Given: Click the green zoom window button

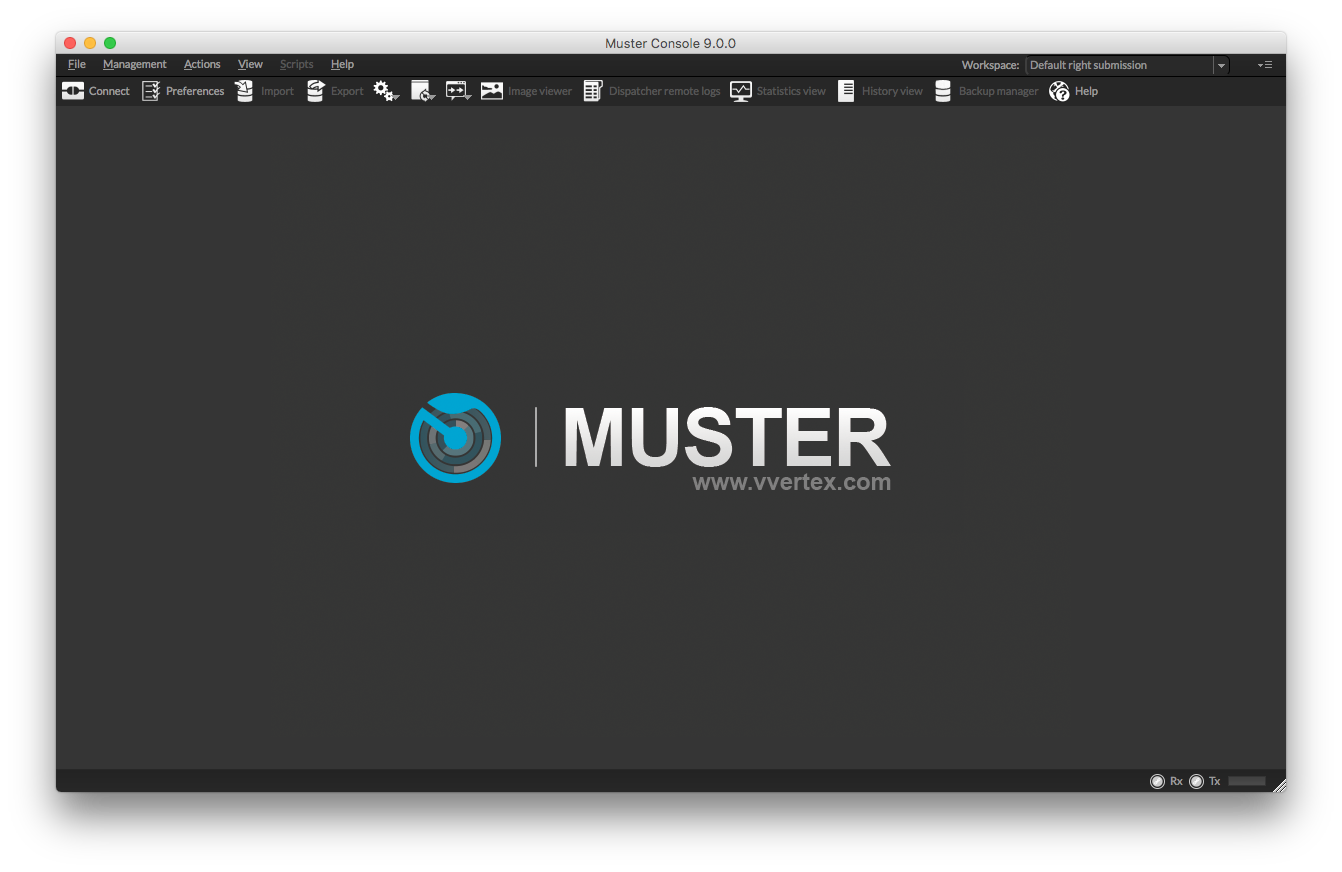Looking at the screenshot, I should [110, 43].
